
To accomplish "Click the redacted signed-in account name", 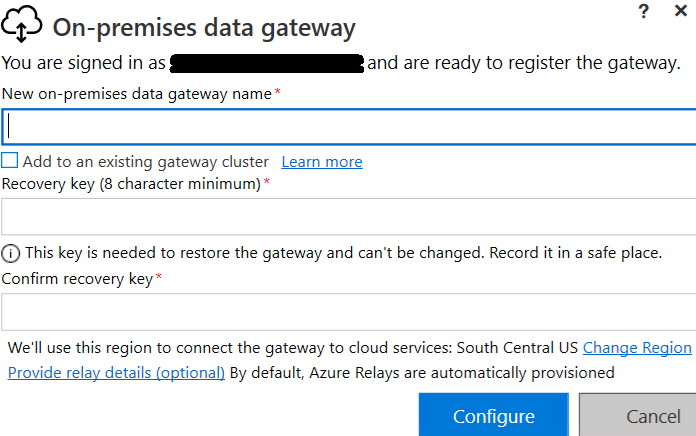I will [x=267, y=64].
